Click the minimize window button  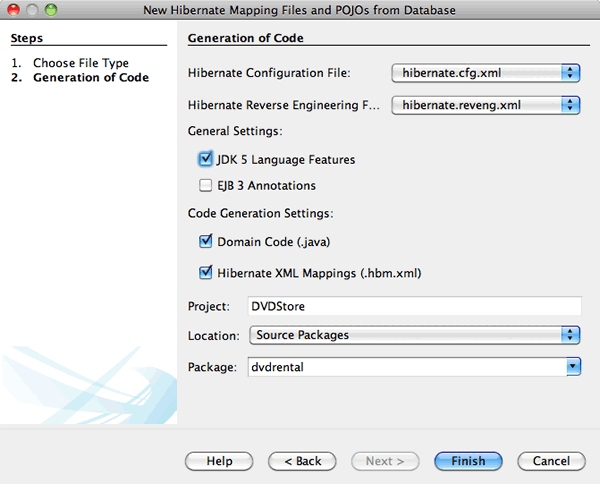pos(32,10)
